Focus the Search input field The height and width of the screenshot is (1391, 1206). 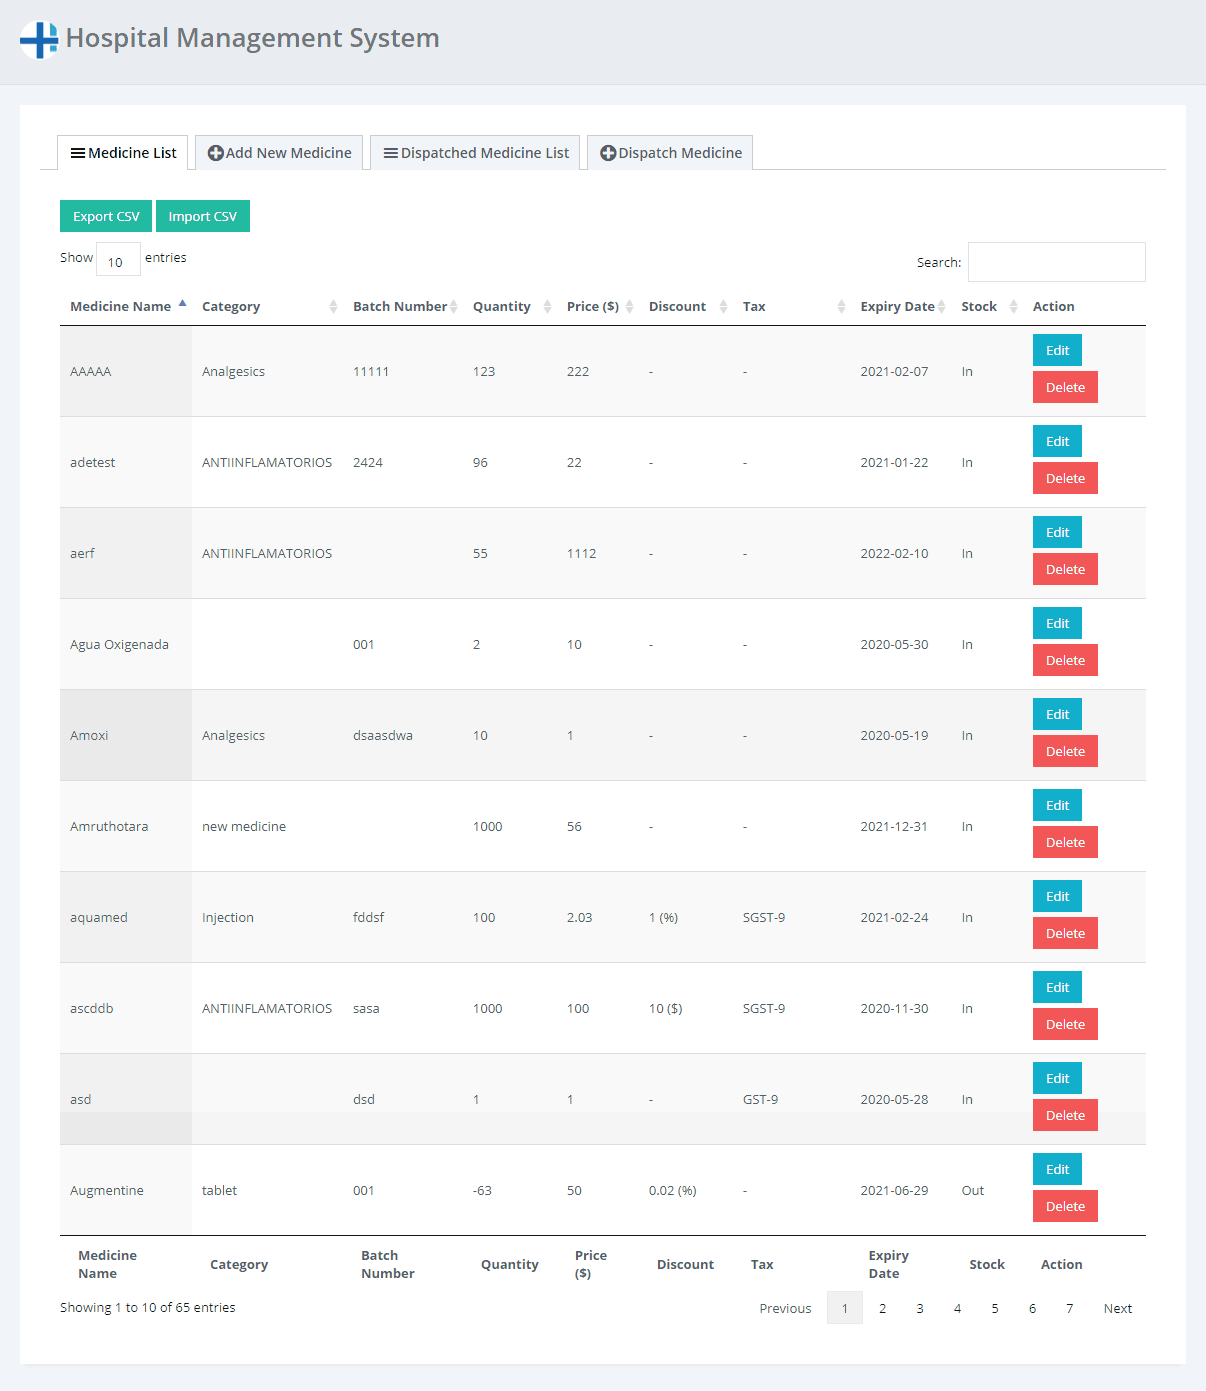click(1056, 262)
